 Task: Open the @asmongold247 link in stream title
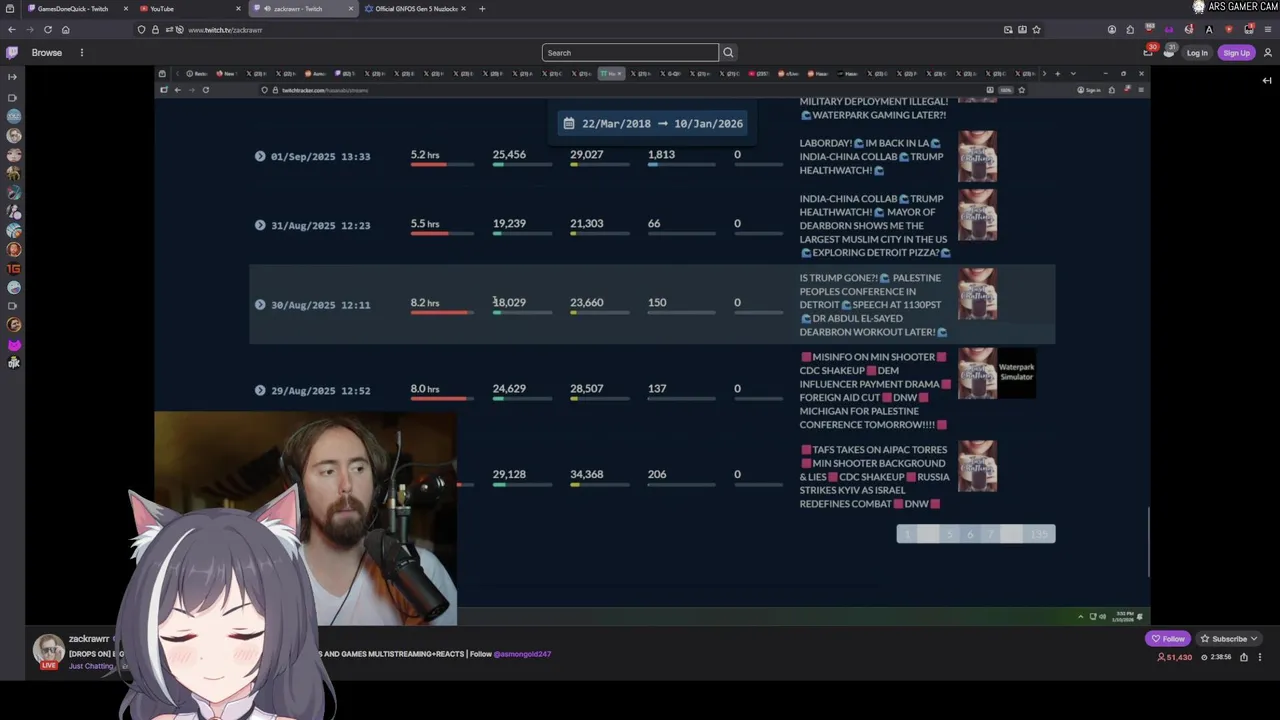click(522, 654)
